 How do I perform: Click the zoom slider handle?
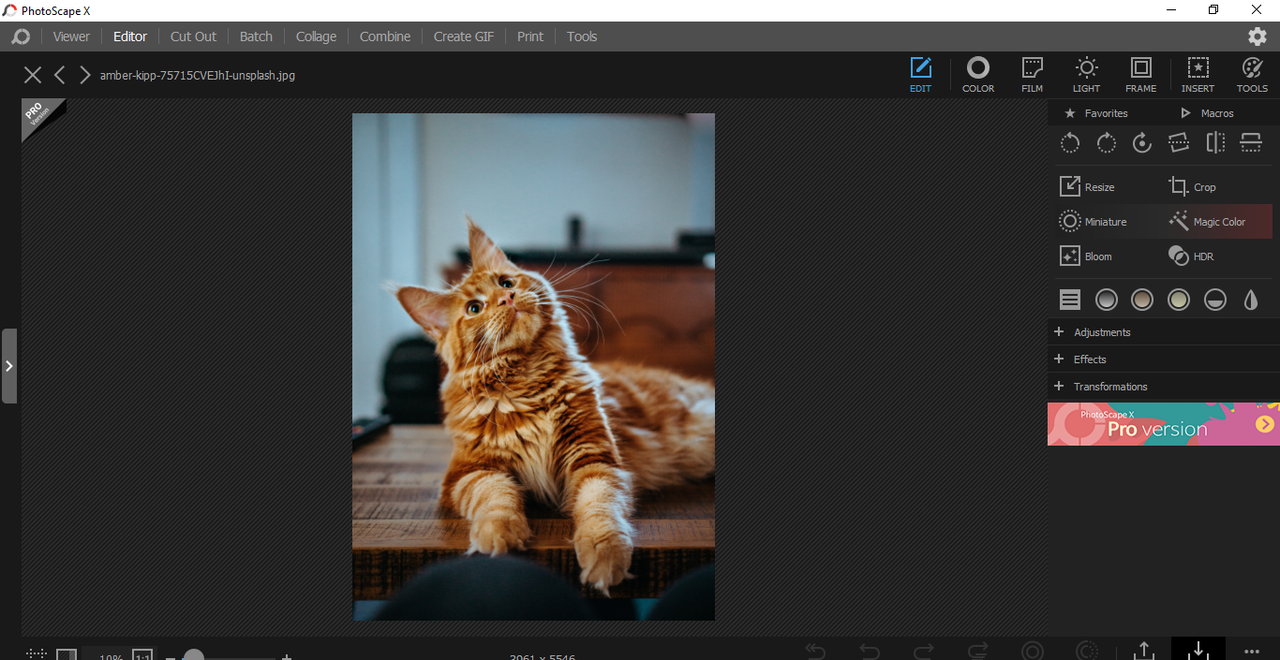[194, 656]
